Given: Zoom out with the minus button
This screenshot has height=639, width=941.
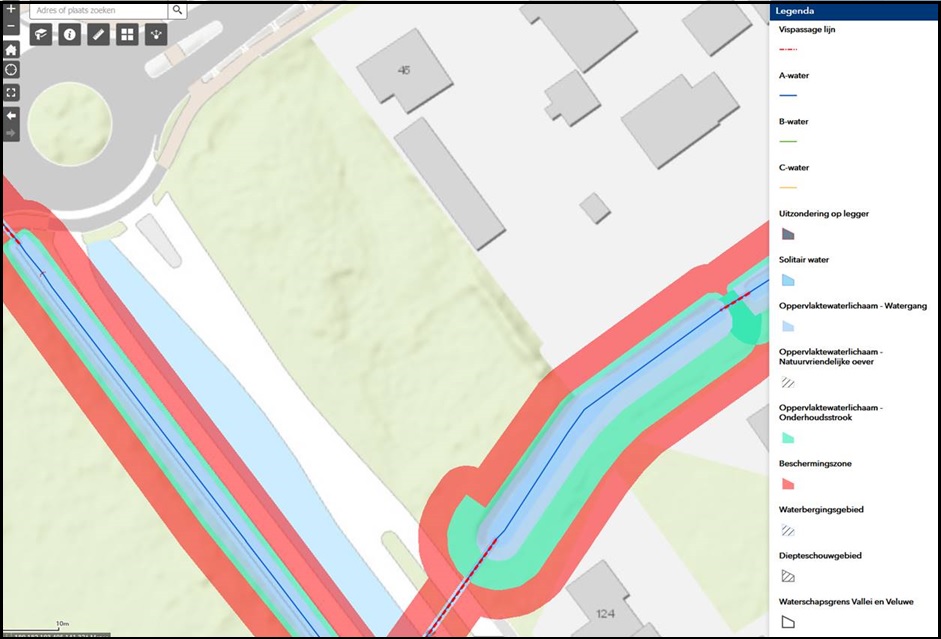Looking at the screenshot, I should 11,26.
